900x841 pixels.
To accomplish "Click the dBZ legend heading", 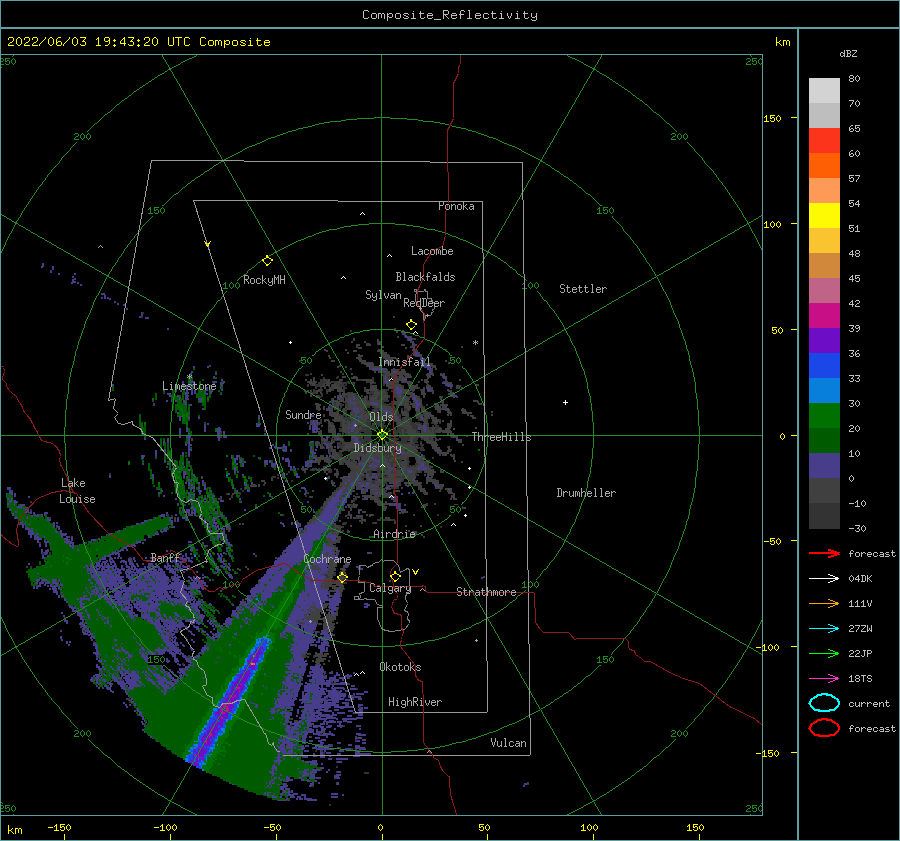I will pyautogui.click(x=848, y=53).
